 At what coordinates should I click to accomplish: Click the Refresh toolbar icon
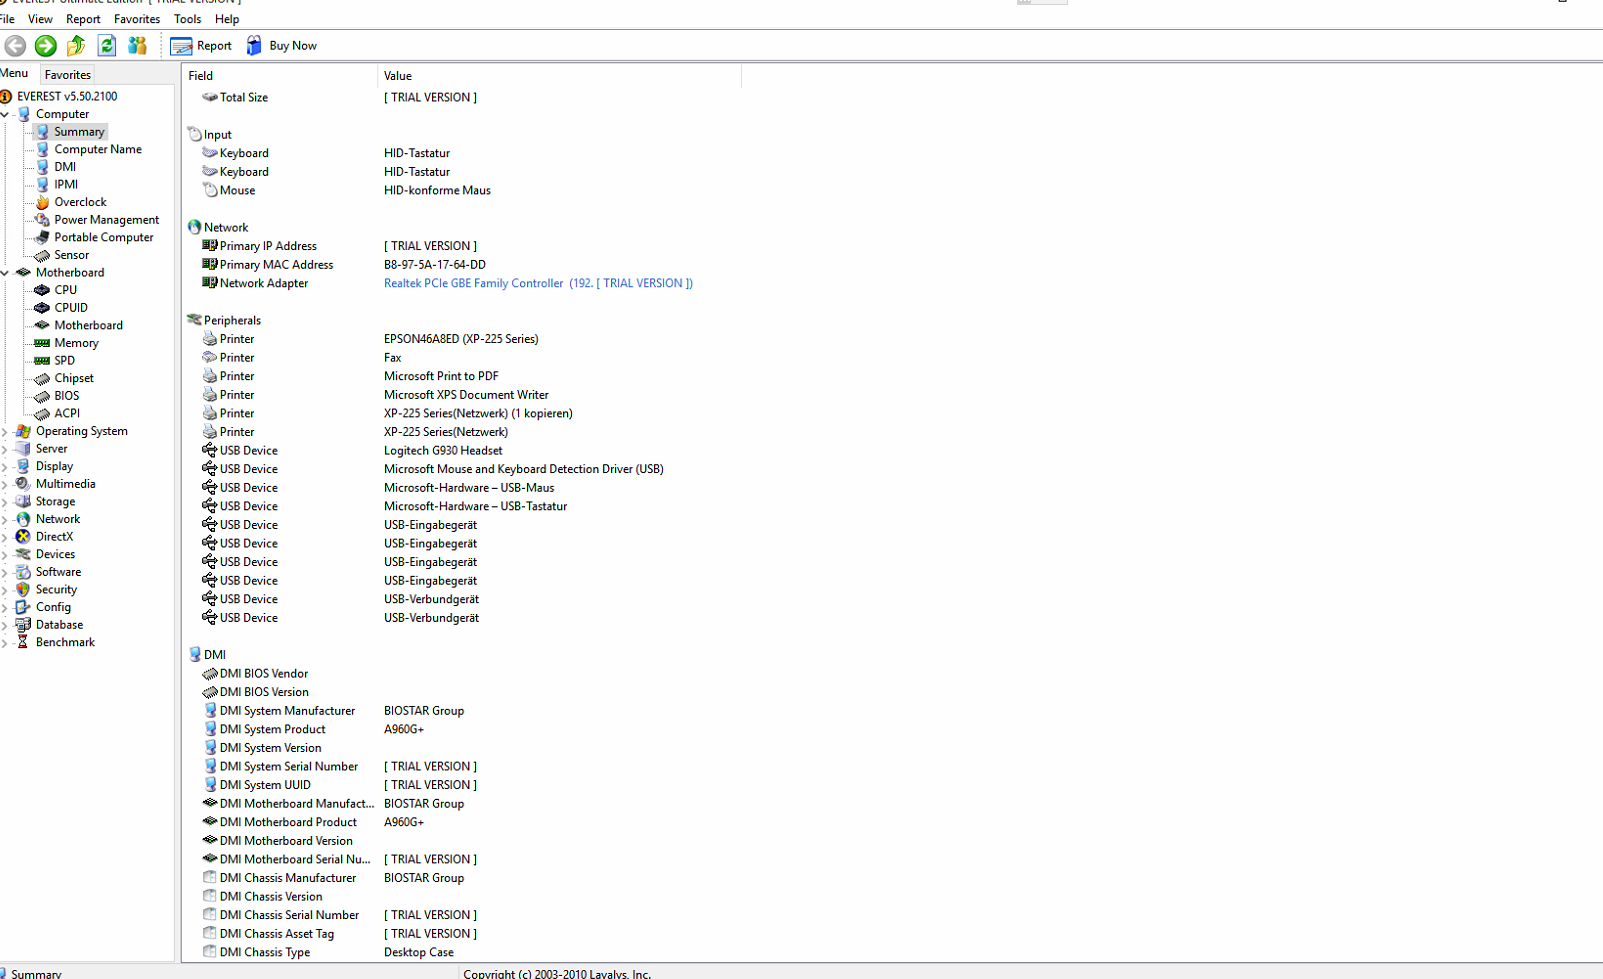(x=106, y=45)
